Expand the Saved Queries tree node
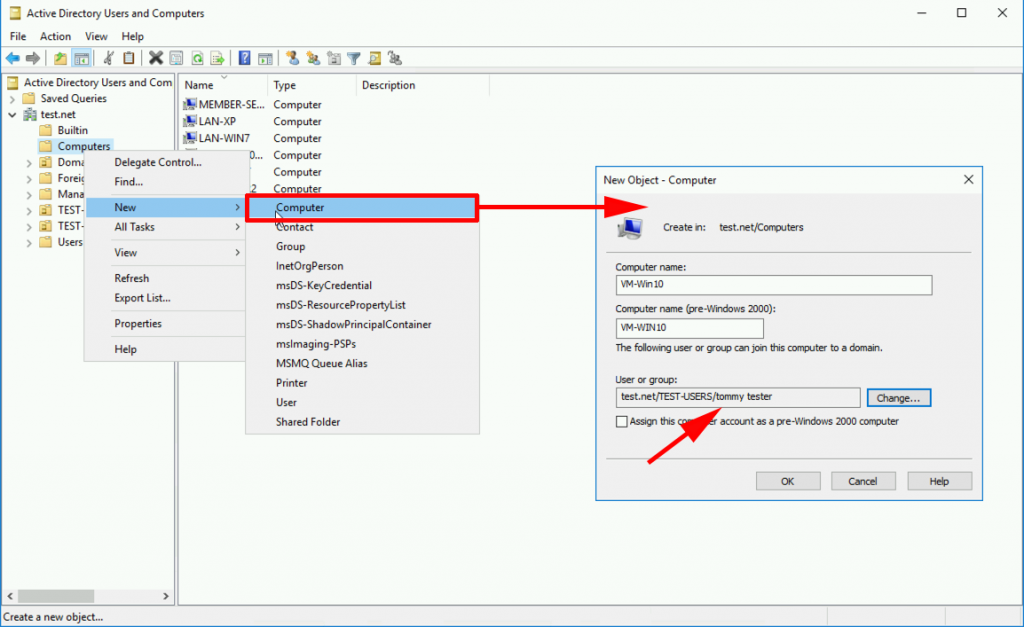Viewport: 1024px width, 627px height. (12, 99)
